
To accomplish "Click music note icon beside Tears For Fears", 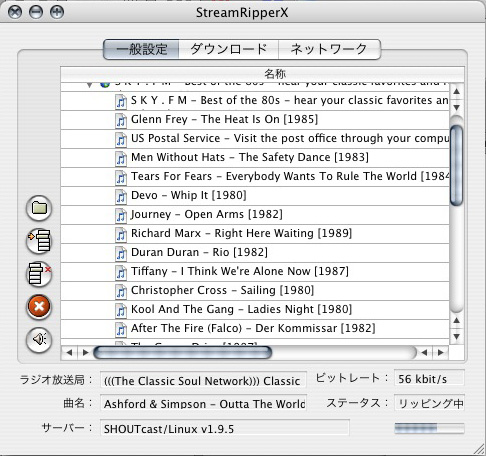I will pyautogui.click(x=121, y=177).
